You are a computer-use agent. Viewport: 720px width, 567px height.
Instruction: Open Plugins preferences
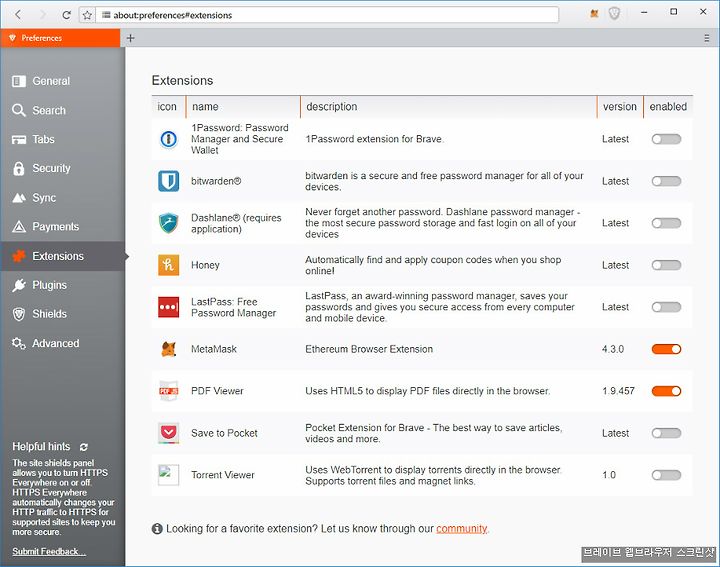[62, 285]
